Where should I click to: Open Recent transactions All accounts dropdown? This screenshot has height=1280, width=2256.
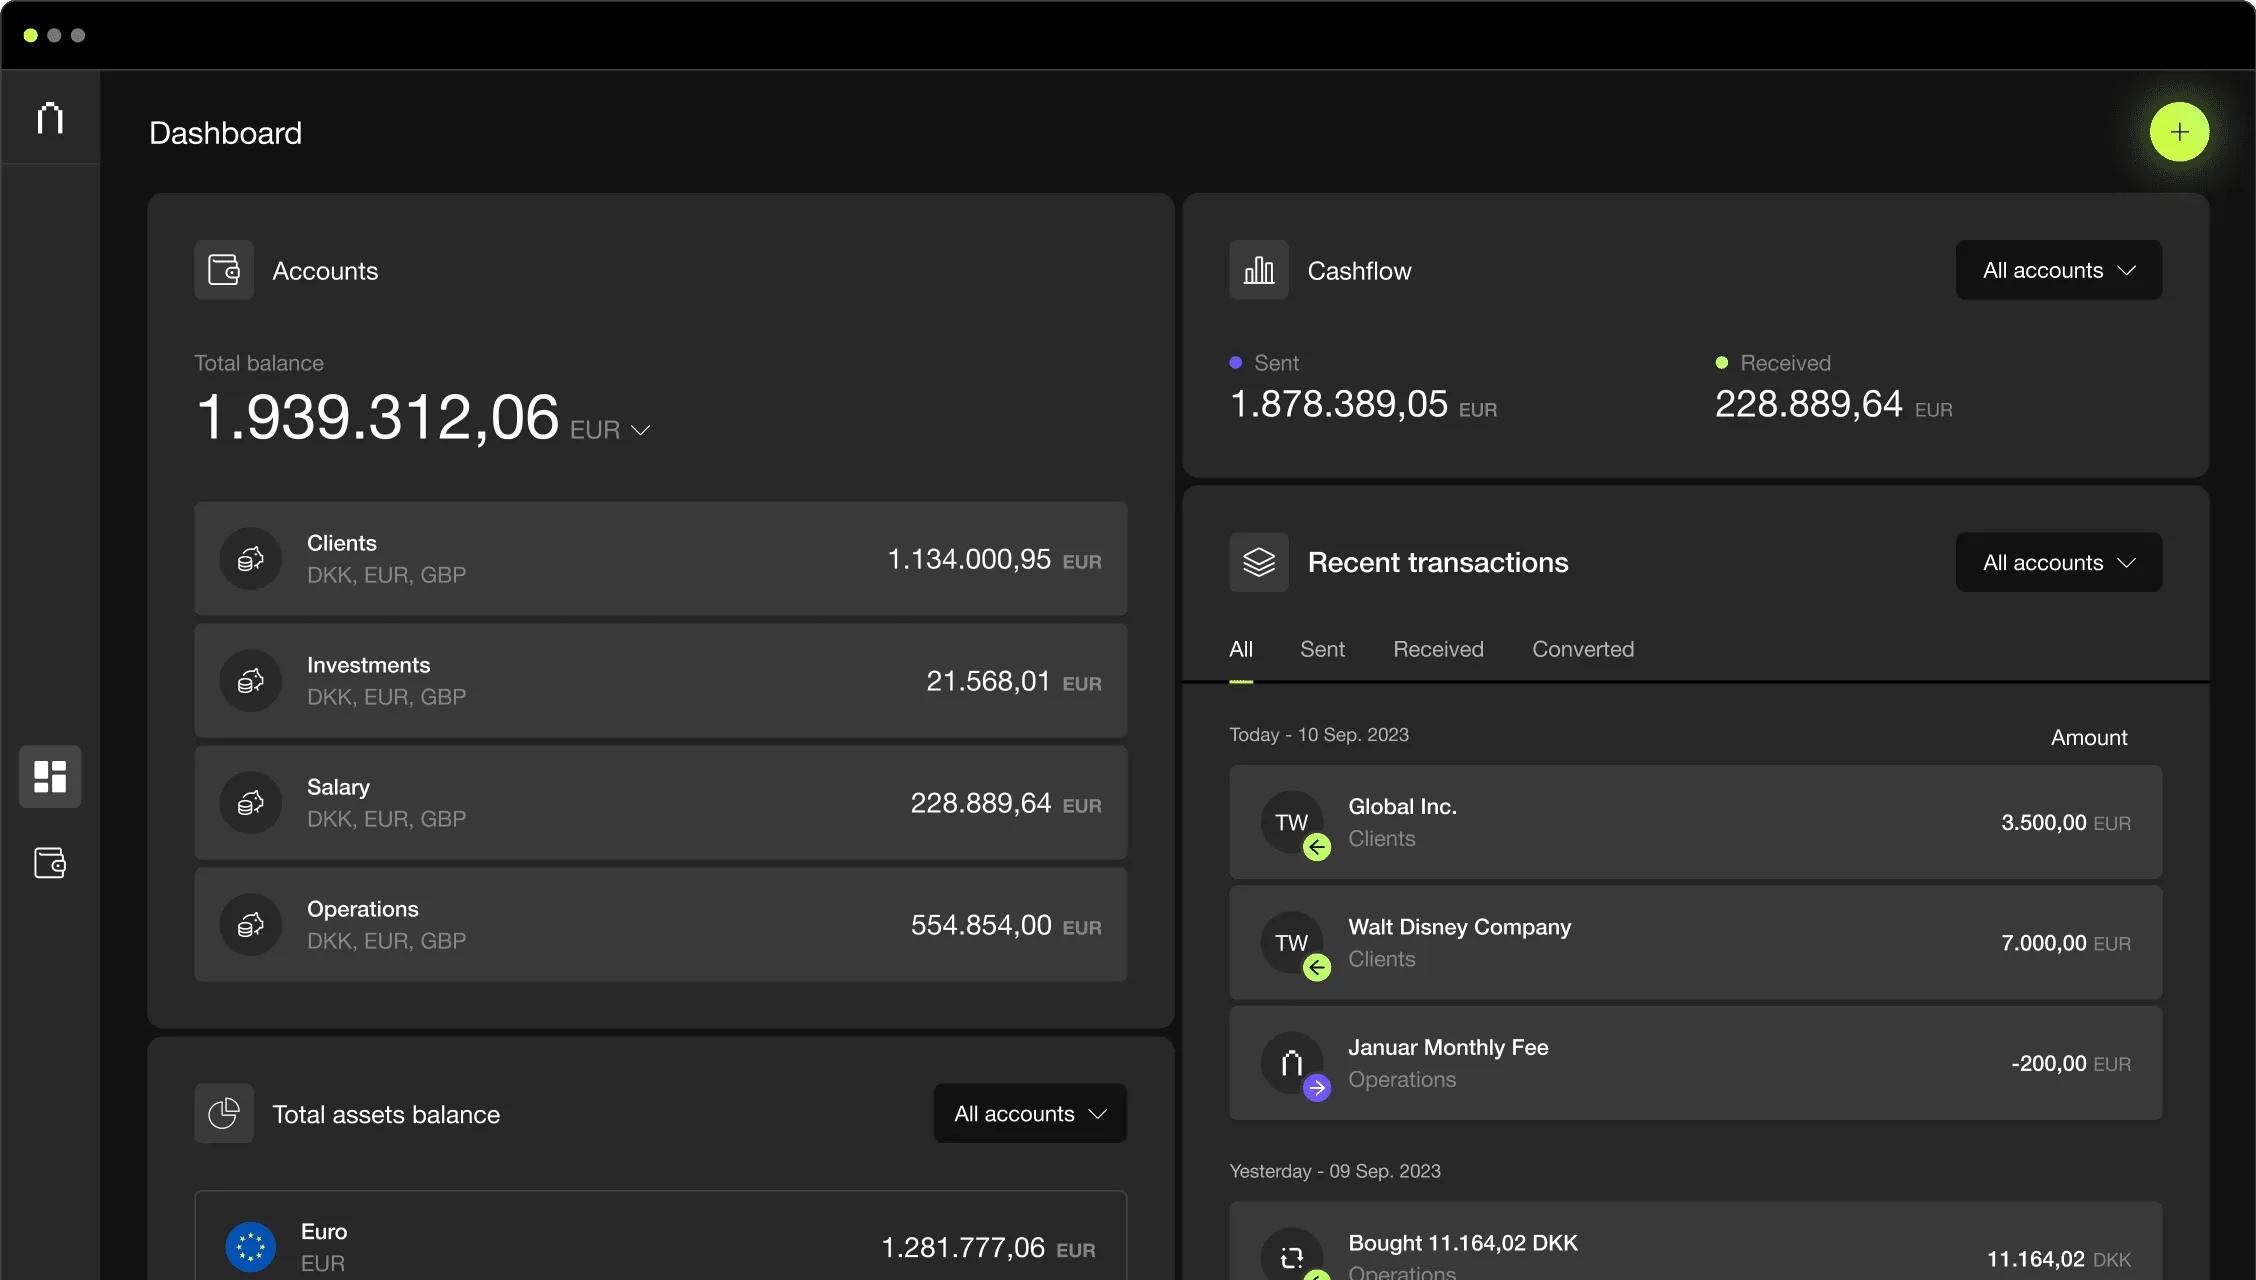pyautogui.click(x=2058, y=562)
